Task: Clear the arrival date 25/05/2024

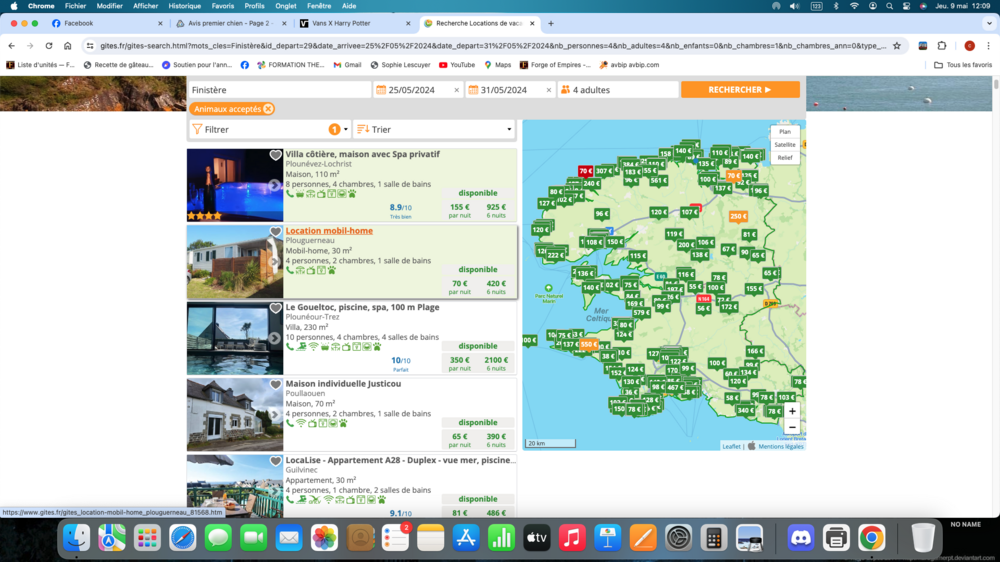Action: coord(457,90)
